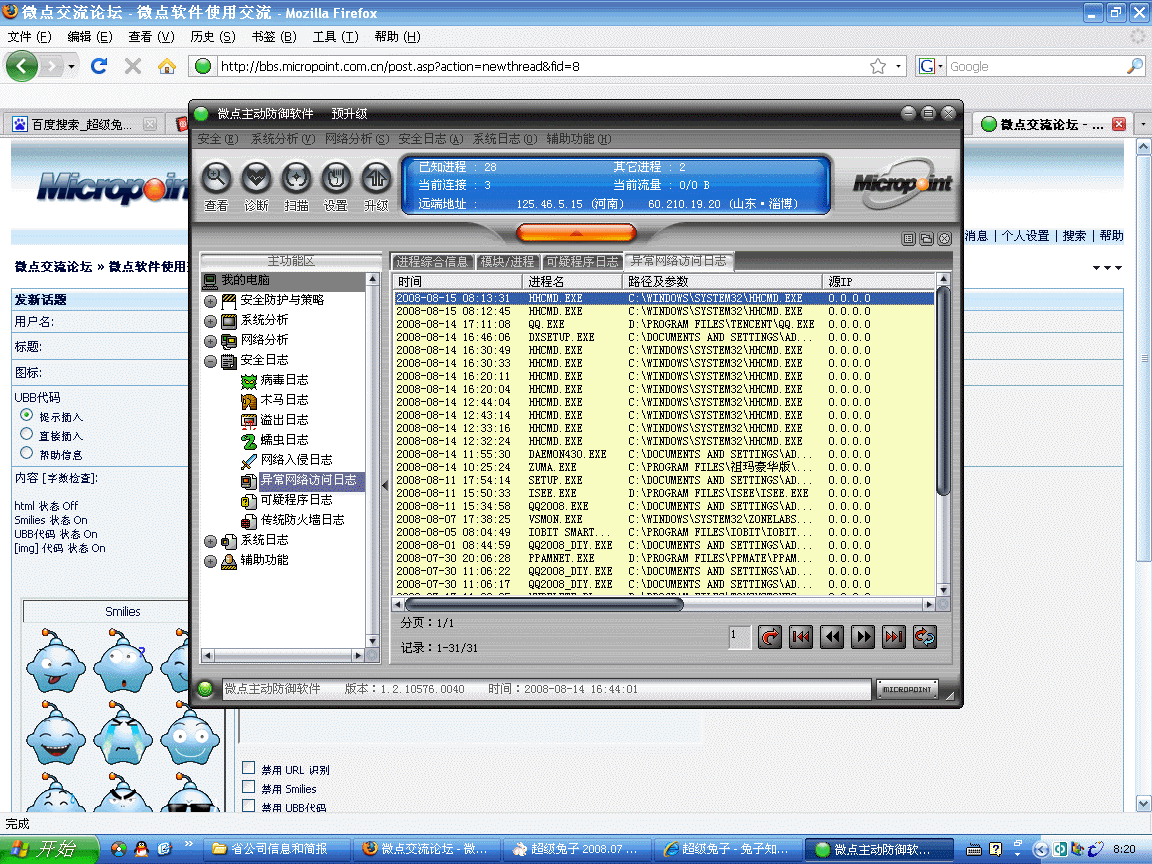Click the MICROPOINT button in status bar
Screen dimensions: 1152x864
907,689
